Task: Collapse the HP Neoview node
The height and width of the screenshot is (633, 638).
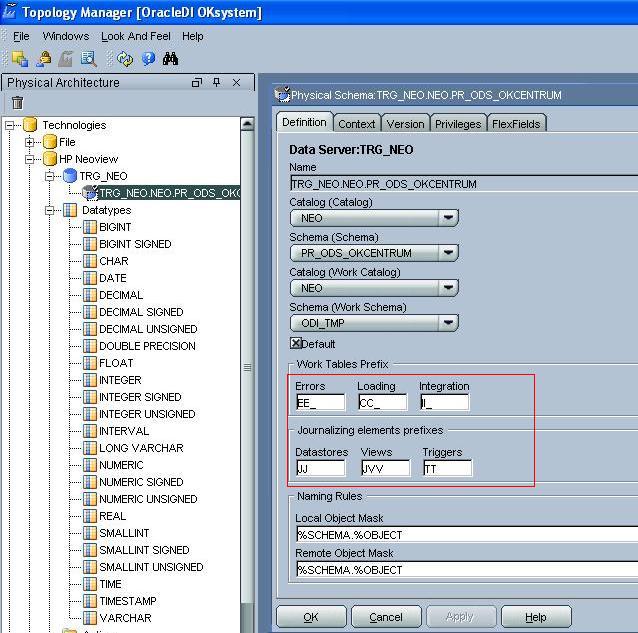Action: (x=29, y=159)
